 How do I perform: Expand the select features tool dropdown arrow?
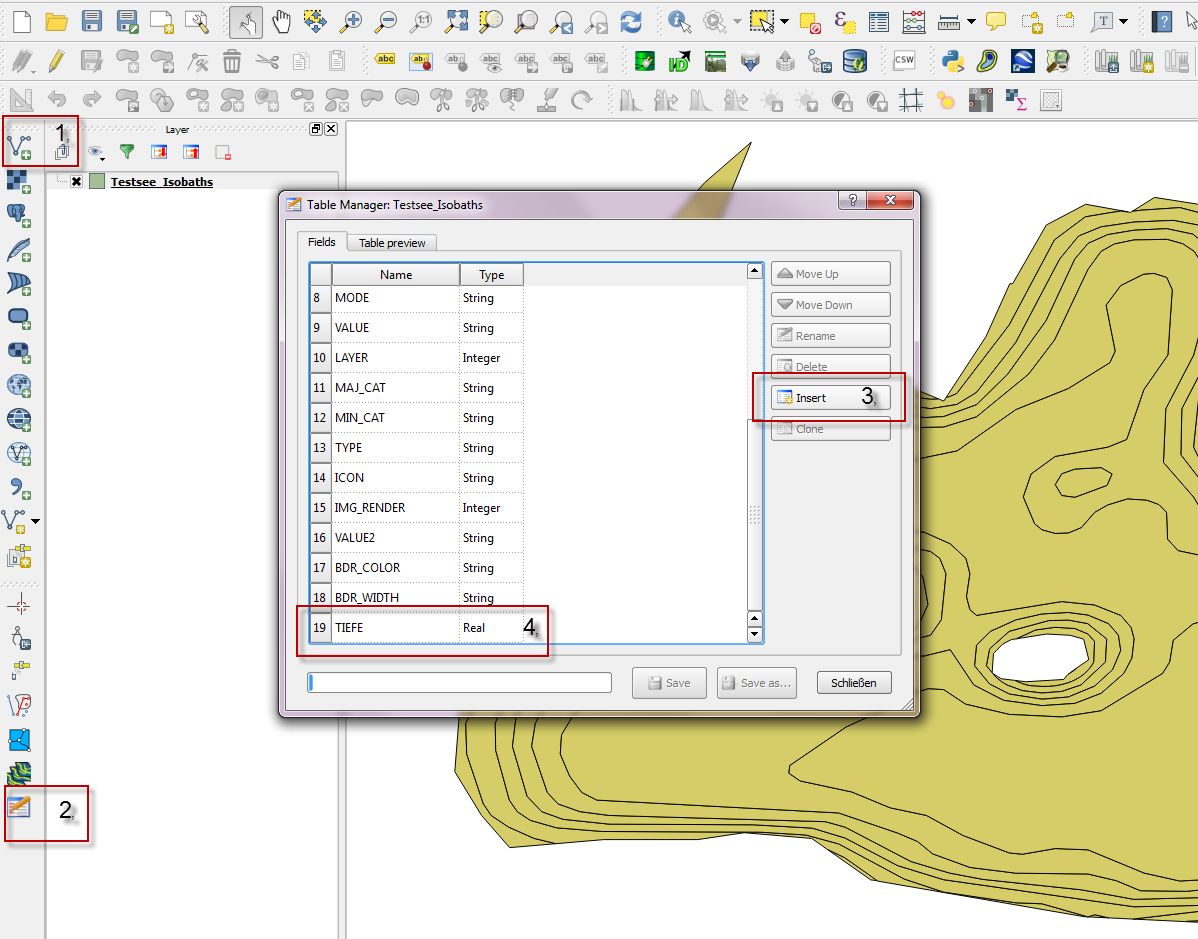click(x=784, y=21)
